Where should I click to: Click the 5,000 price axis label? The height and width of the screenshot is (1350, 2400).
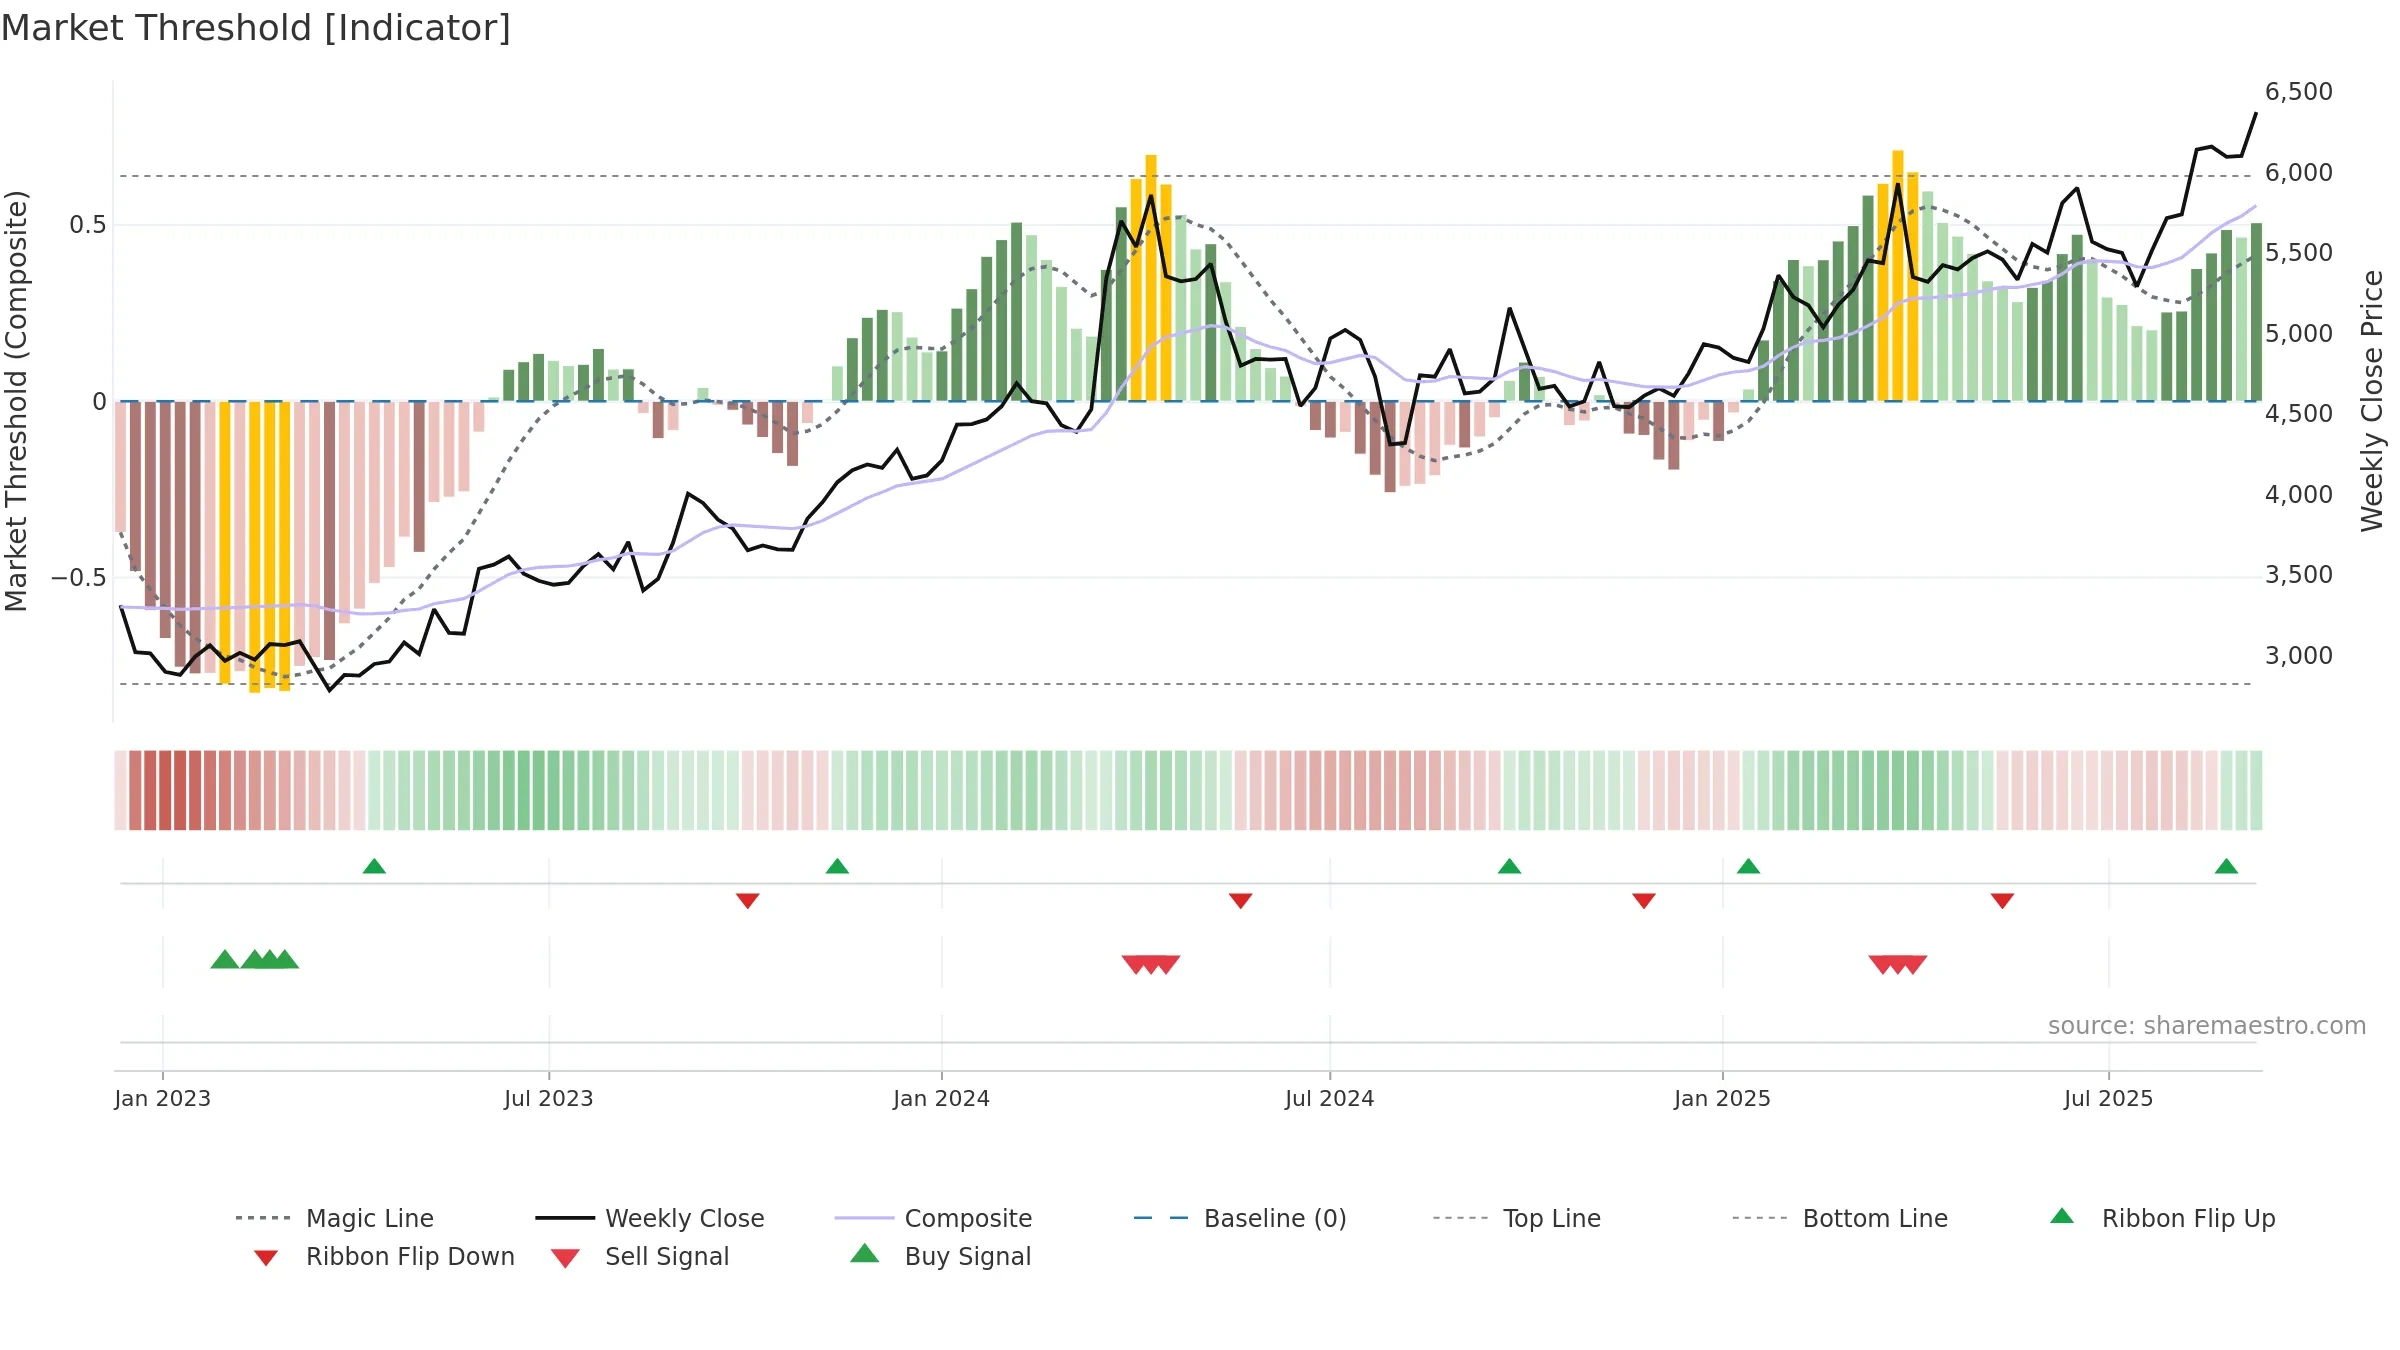(2298, 333)
